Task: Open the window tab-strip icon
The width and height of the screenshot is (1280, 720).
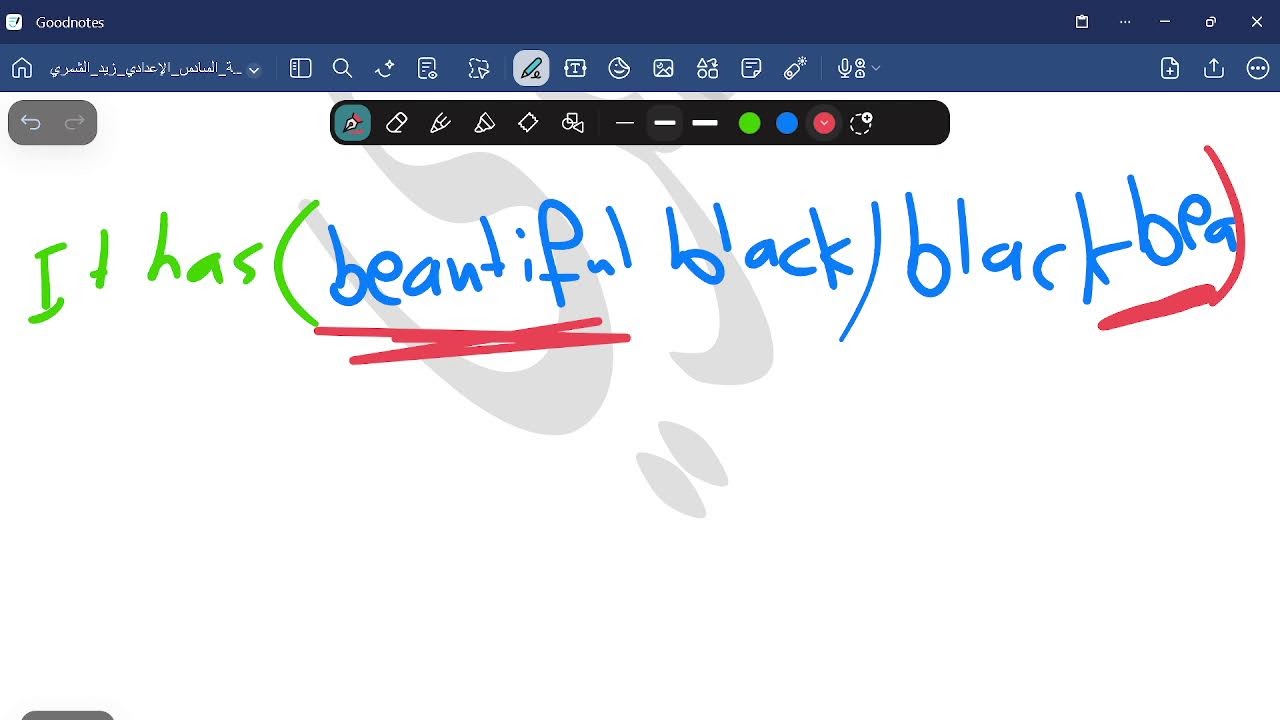Action: click(x=1082, y=22)
